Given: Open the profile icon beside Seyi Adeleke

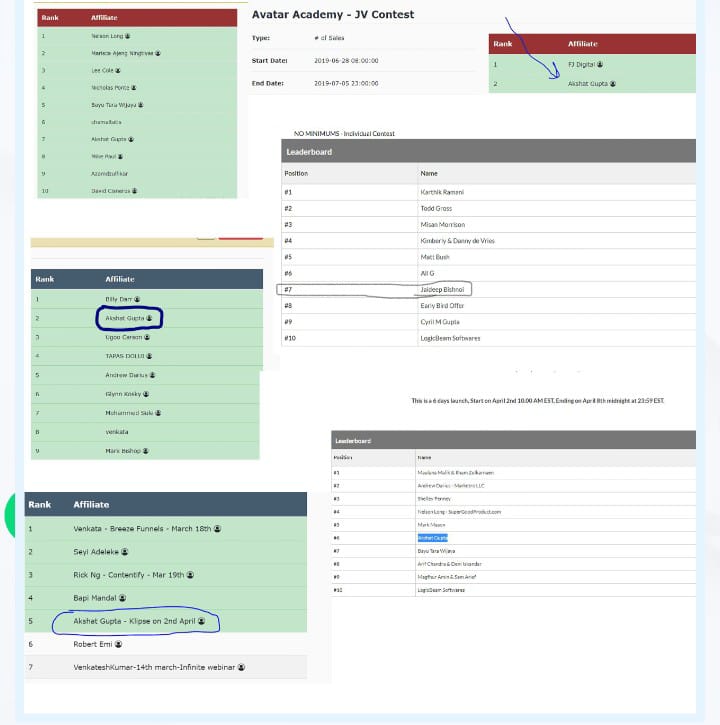Looking at the screenshot, I should 125,552.
